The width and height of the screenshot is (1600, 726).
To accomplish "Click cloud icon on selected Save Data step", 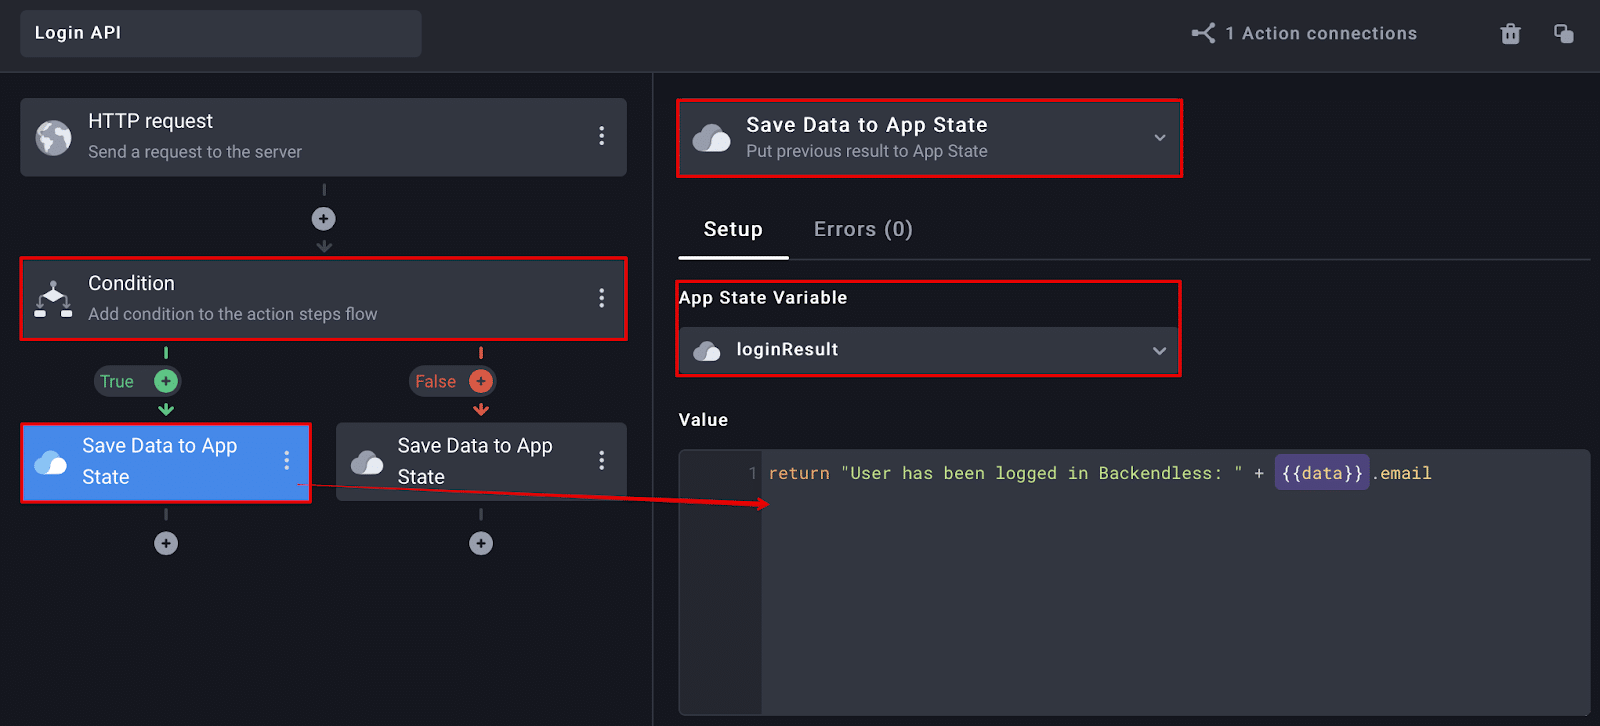I will pyautogui.click(x=51, y=462).
